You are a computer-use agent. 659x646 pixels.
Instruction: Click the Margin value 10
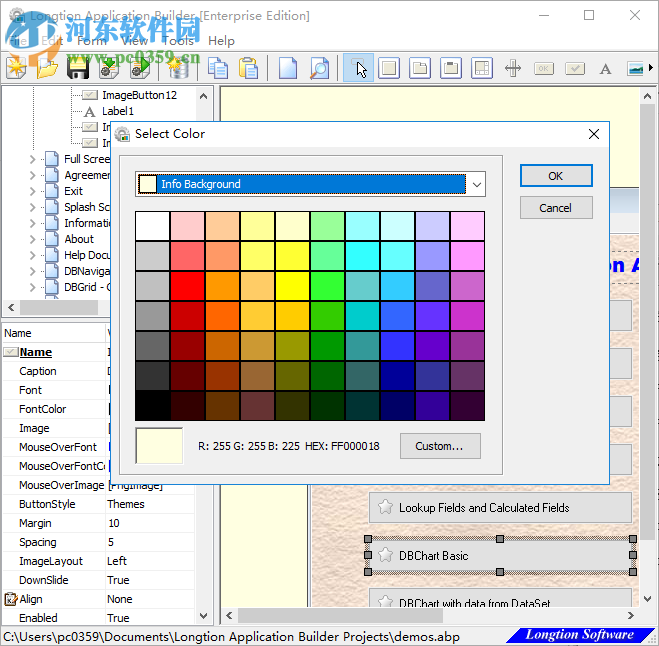click(114, 523)
